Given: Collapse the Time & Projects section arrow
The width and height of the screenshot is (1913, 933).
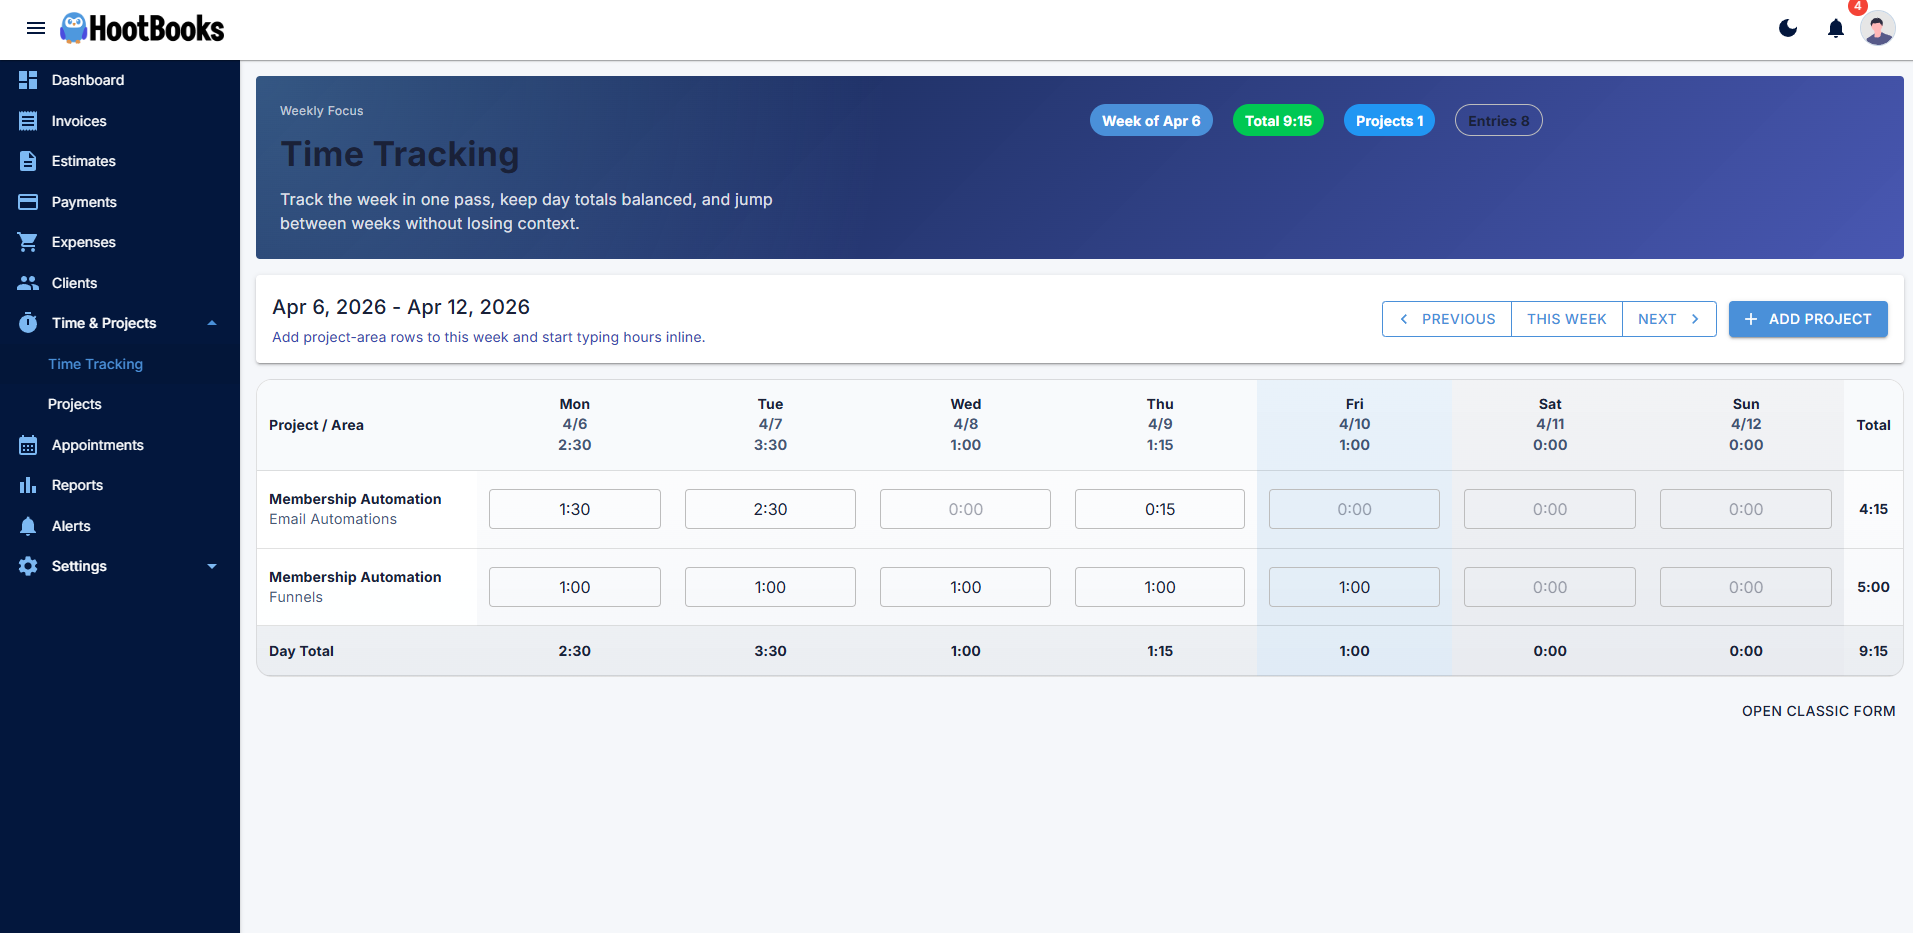Looking at the screenshot, I should [x=212, y=323].
